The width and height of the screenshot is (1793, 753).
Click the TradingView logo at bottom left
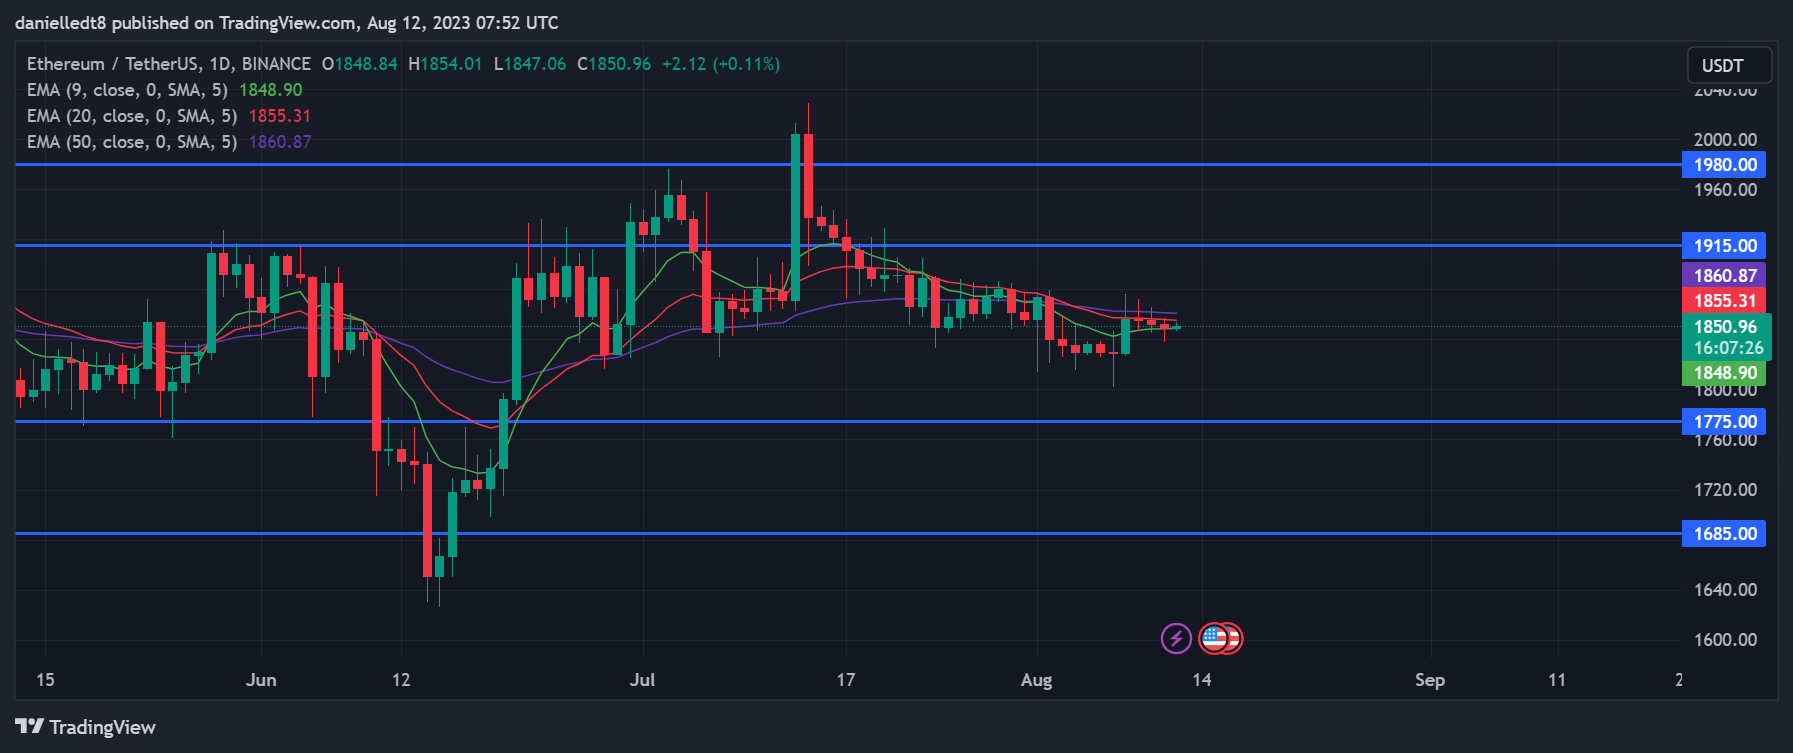coord(86,727)
